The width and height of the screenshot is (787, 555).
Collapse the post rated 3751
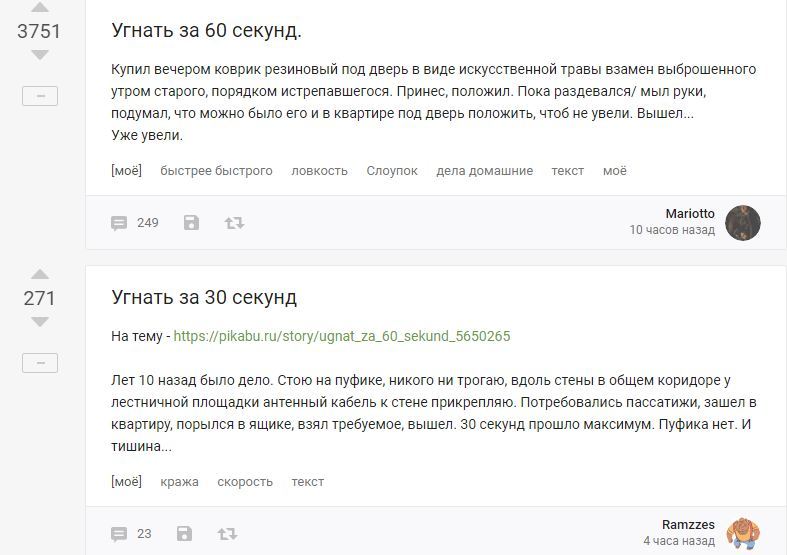[x=40, y=96]
